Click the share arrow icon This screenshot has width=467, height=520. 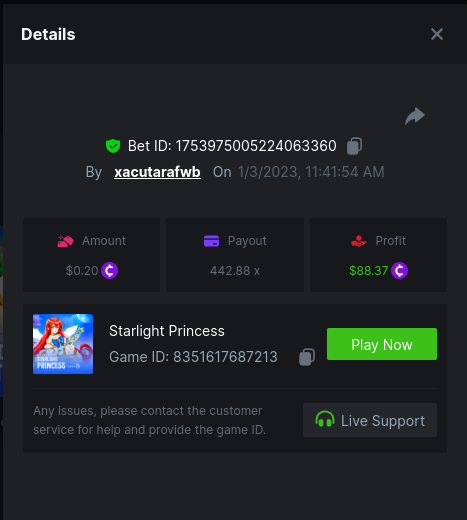(x=415, y=116)
